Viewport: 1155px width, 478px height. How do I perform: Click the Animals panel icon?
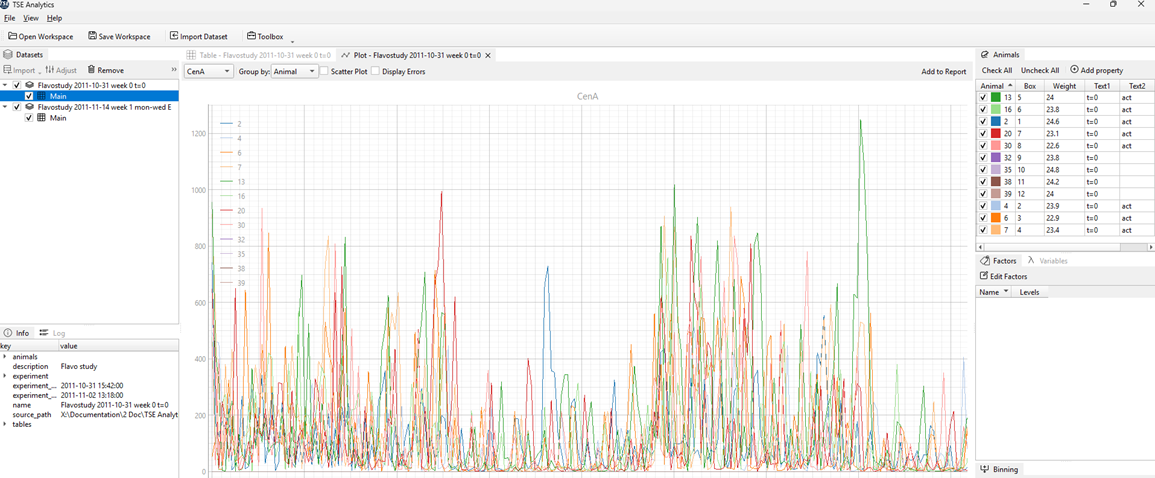click(984, 55)
